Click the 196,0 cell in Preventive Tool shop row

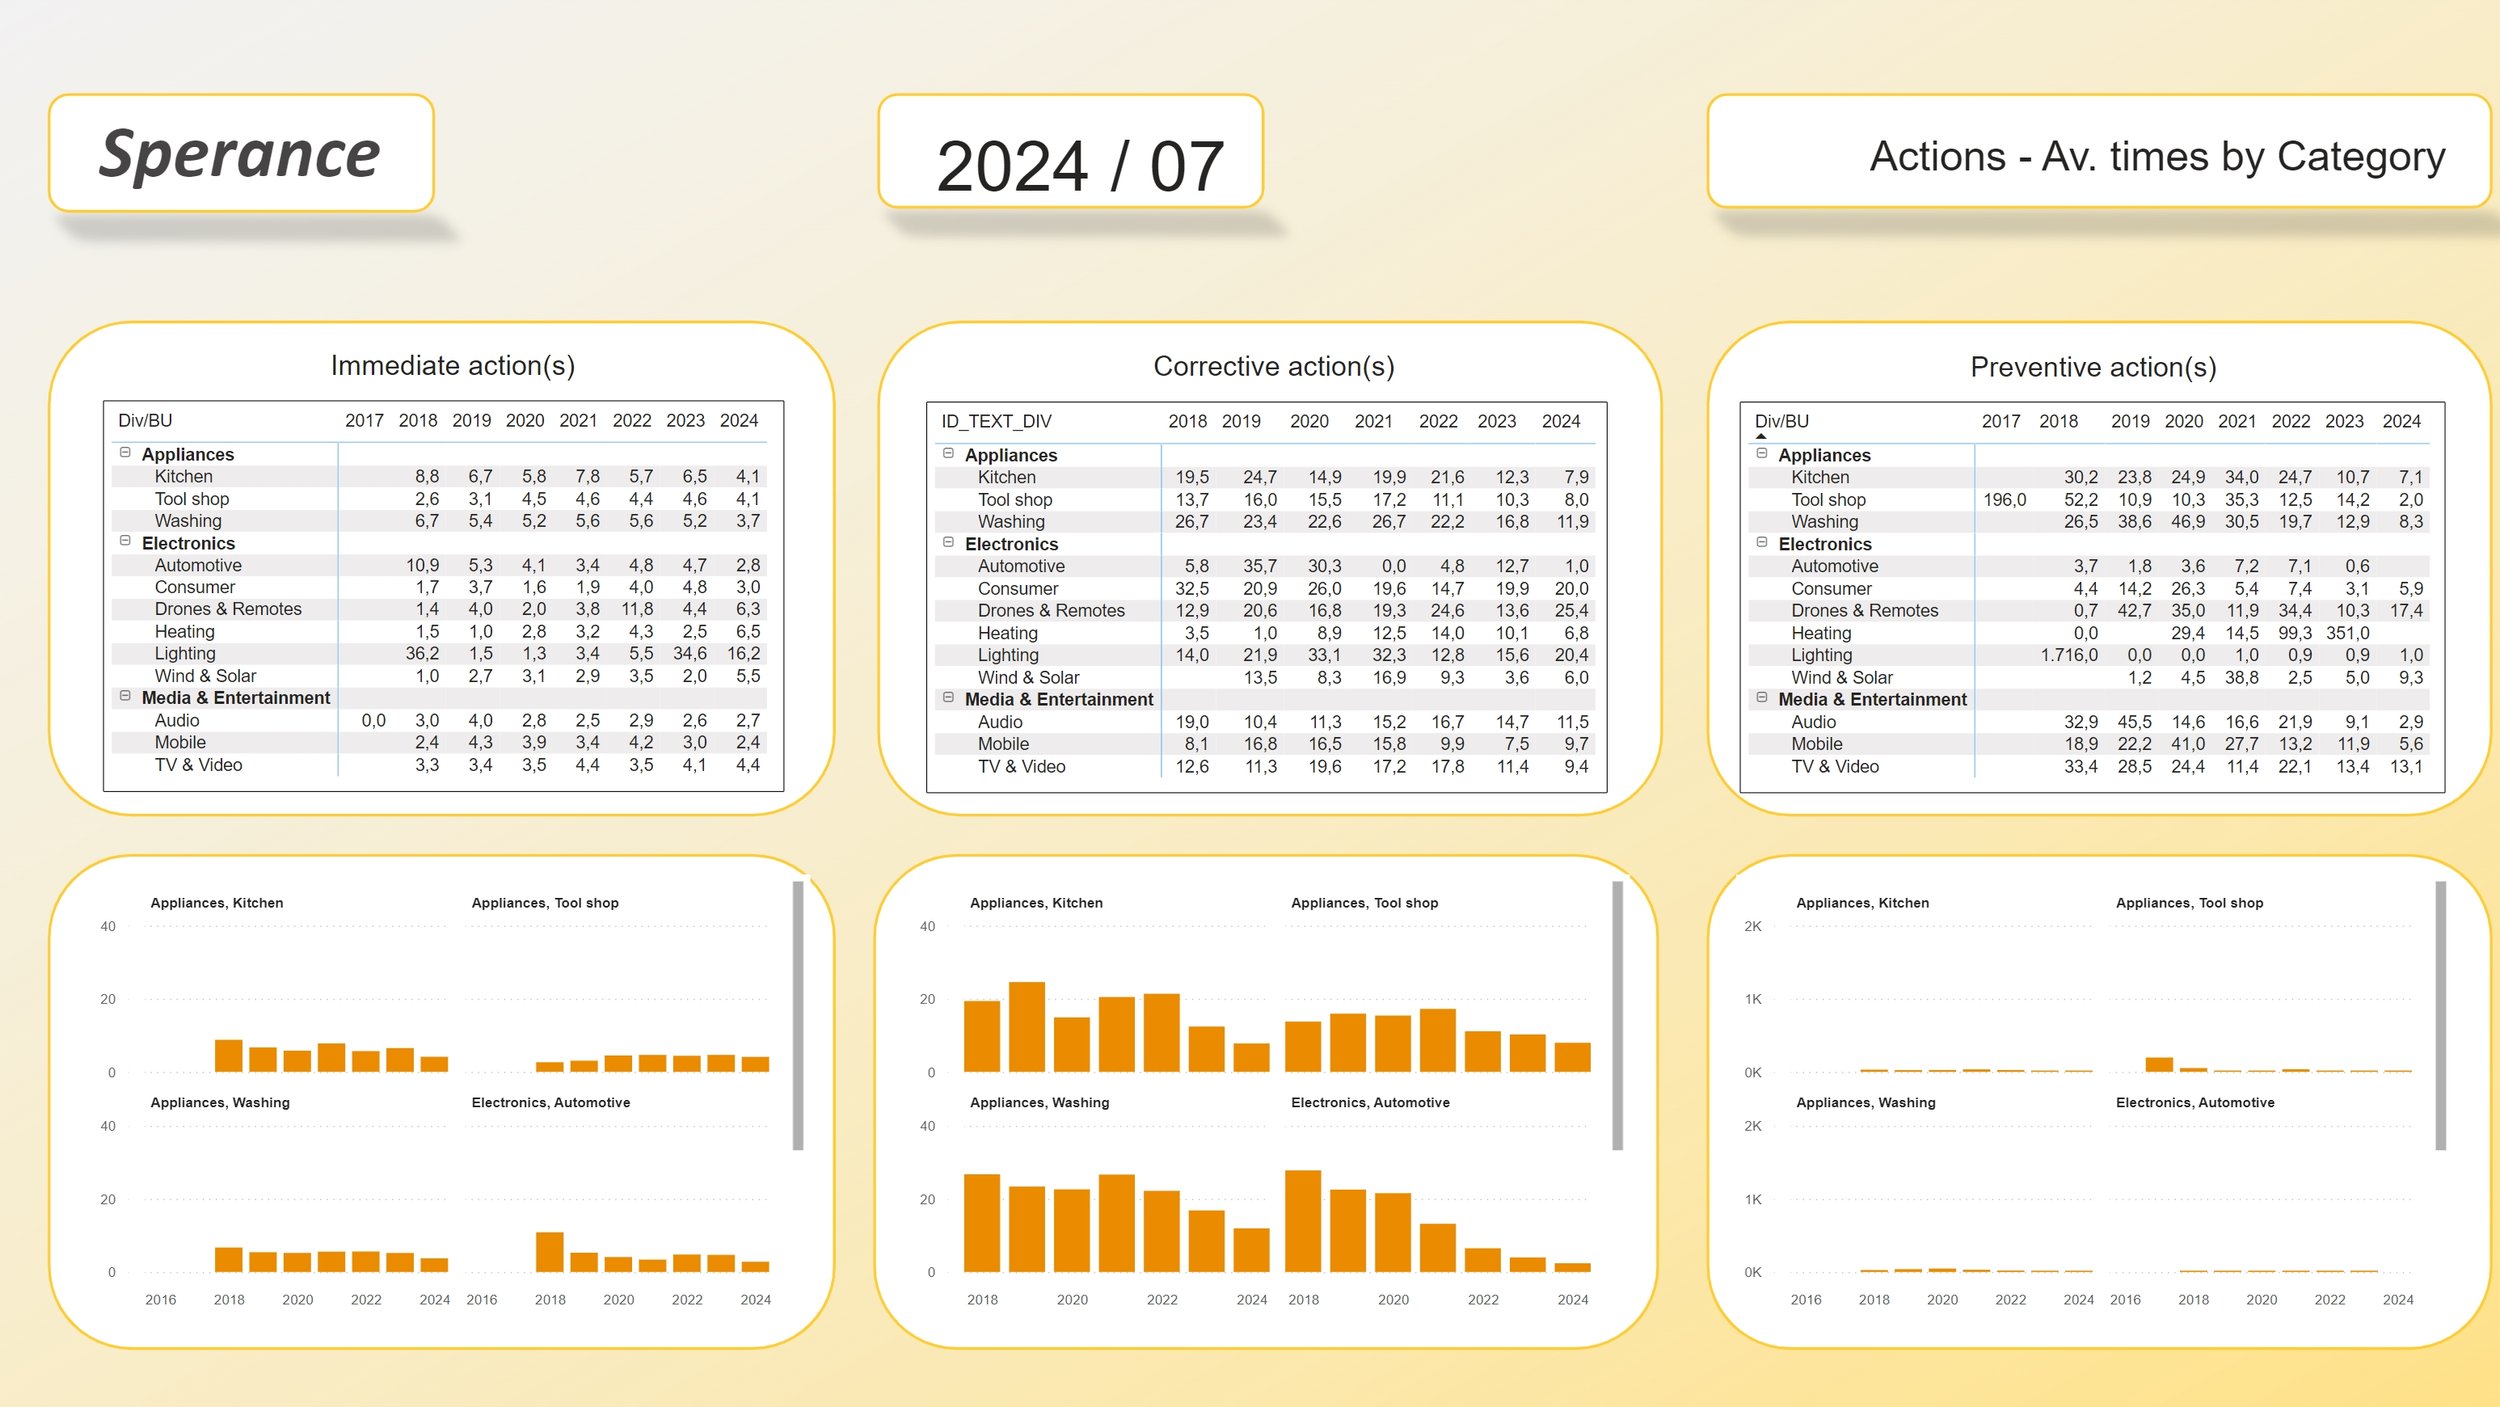(x=2004, y=500)
